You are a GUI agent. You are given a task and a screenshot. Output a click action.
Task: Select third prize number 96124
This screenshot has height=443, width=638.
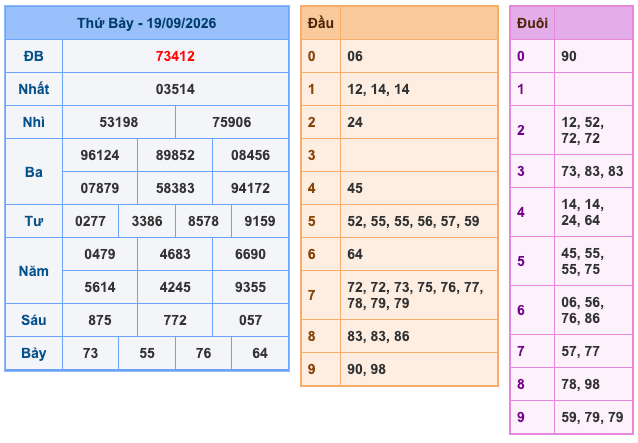(x=100, y=155)
